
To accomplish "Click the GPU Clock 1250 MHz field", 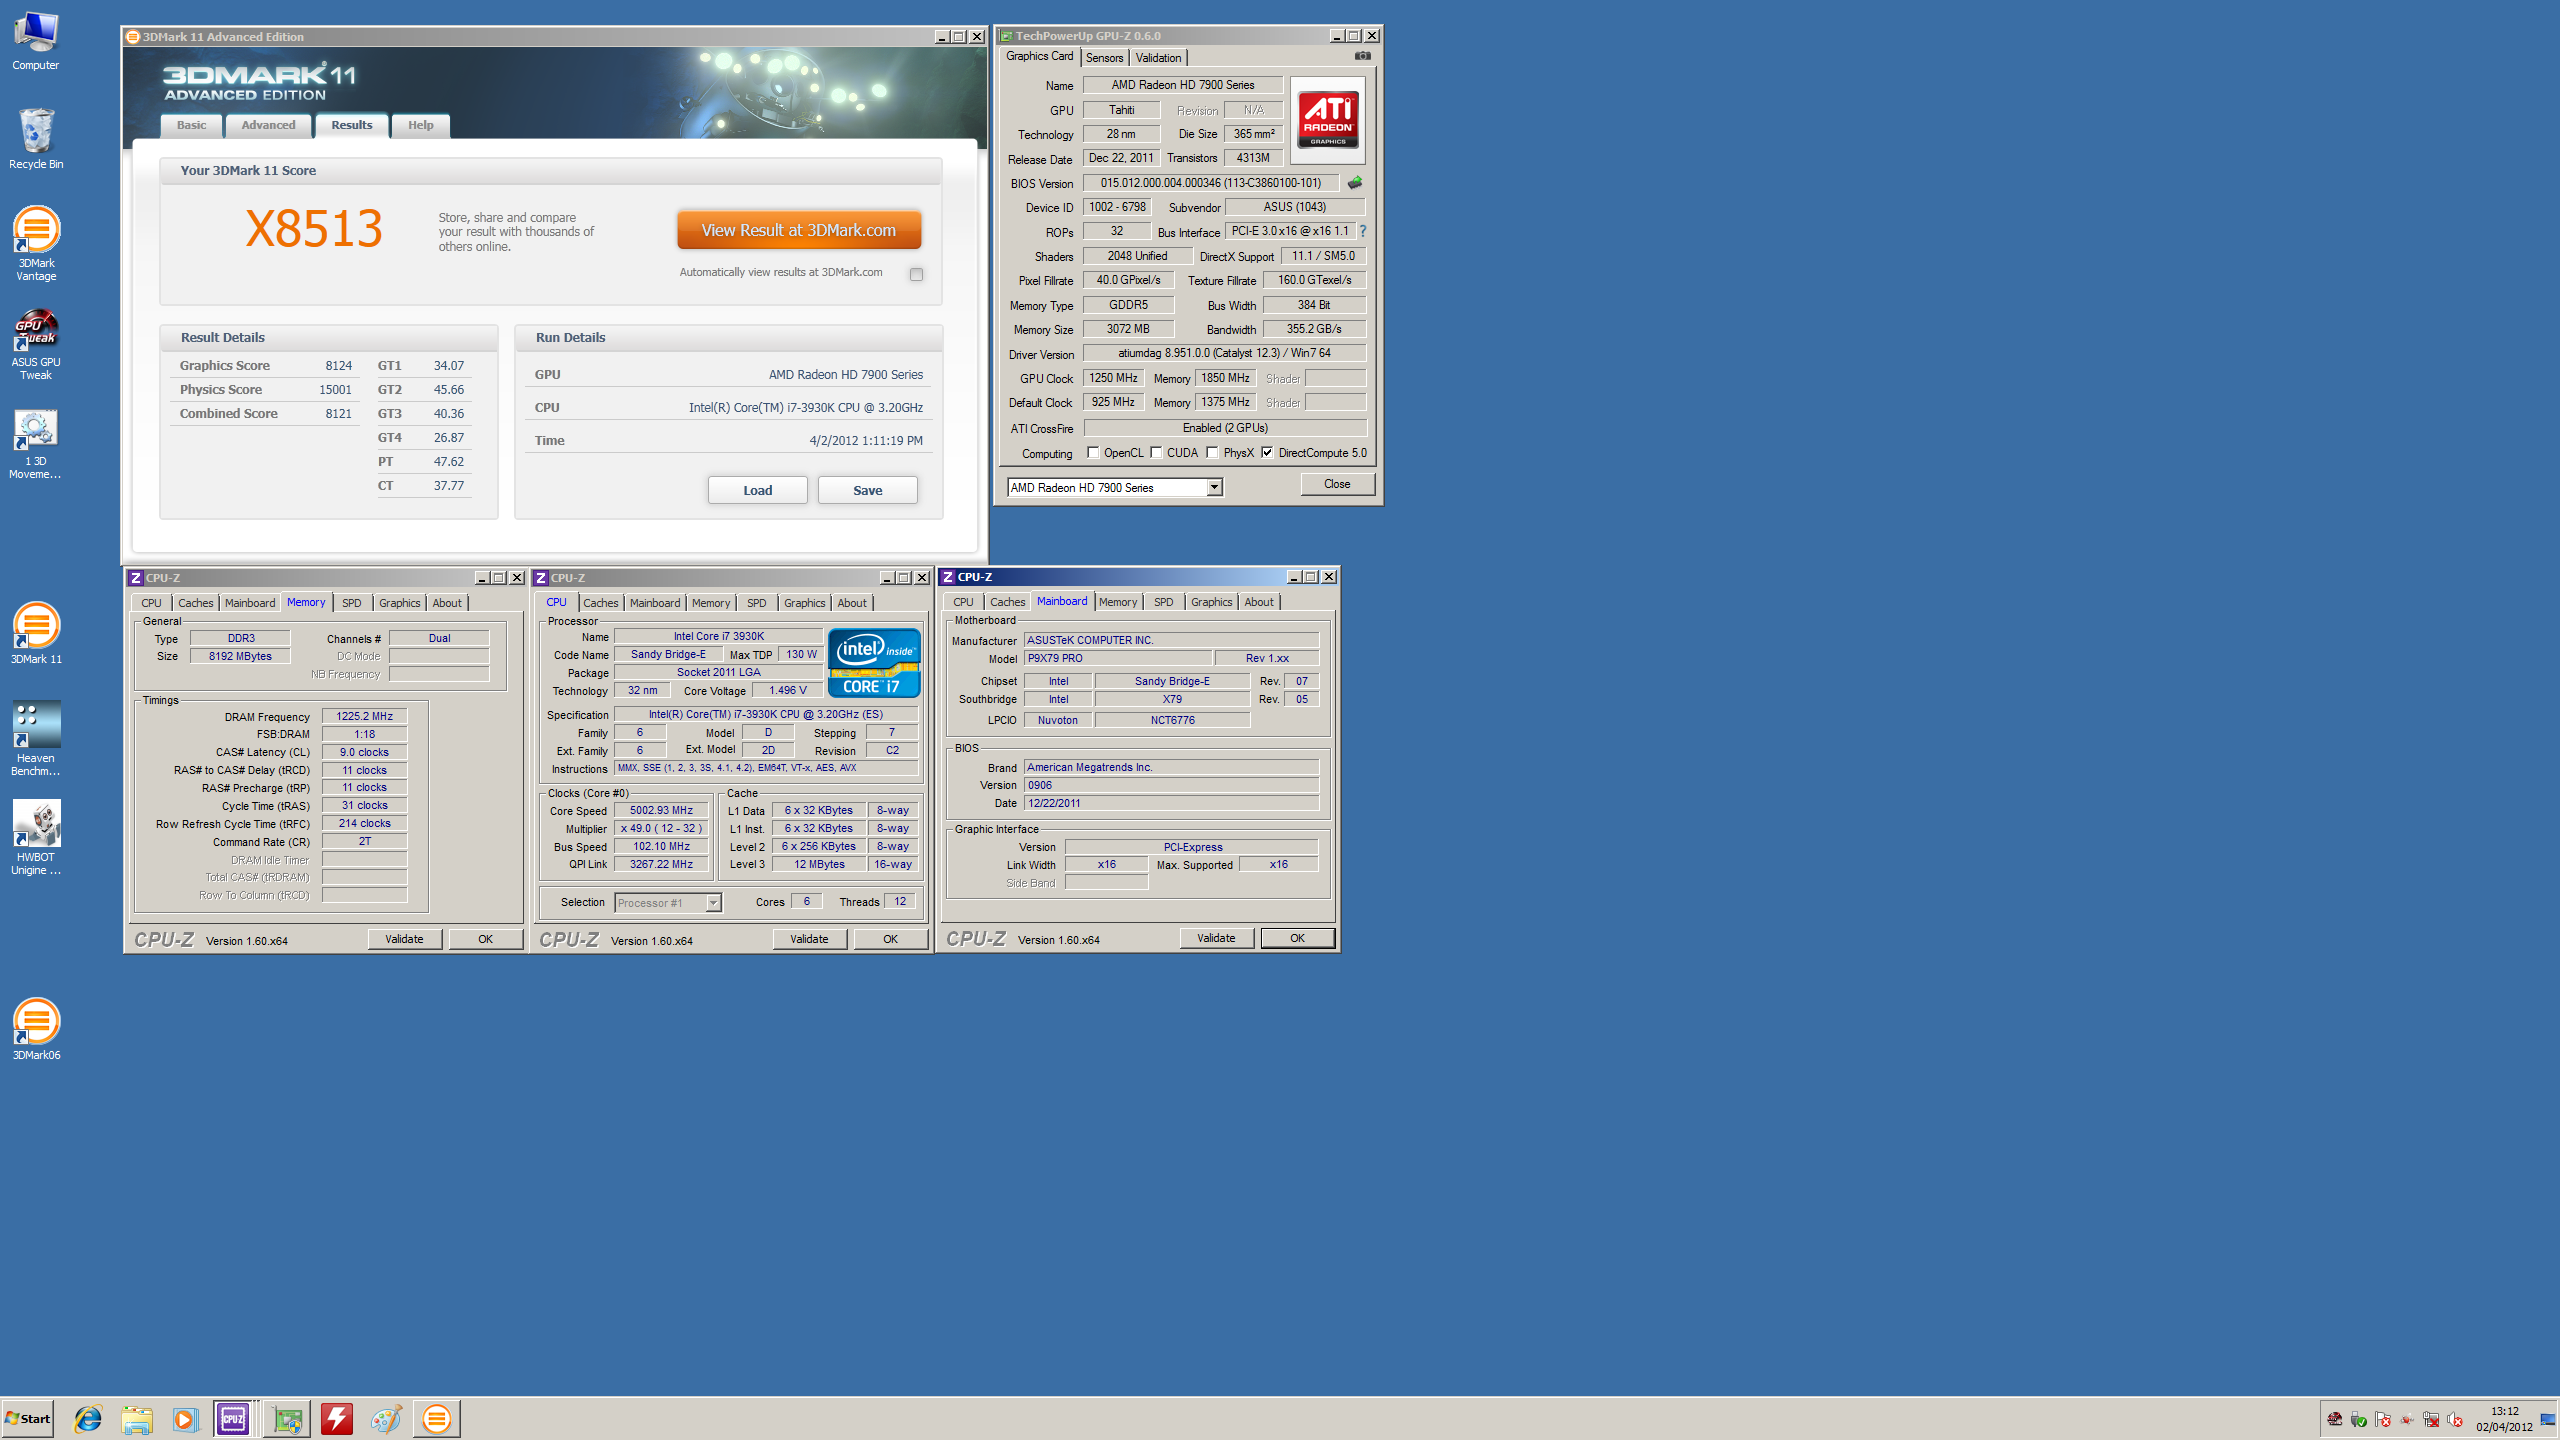I will pyautogui.click(x=1113, y=378).
